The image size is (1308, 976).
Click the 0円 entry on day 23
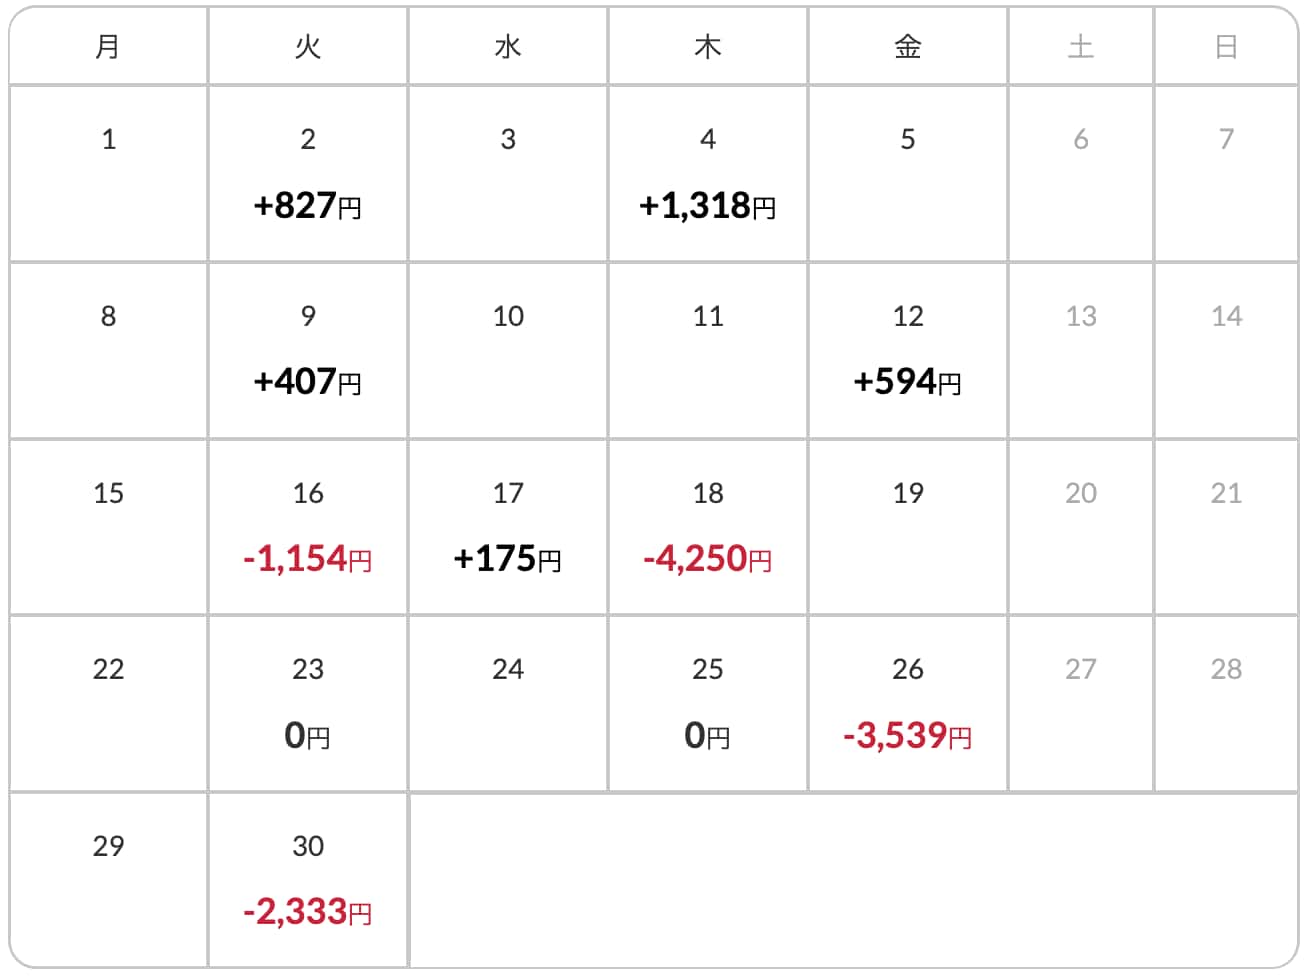(x=307, y=736)
